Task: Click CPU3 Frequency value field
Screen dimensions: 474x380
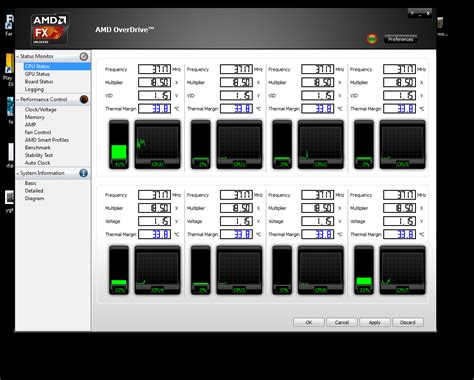Action: pos(399,69)
